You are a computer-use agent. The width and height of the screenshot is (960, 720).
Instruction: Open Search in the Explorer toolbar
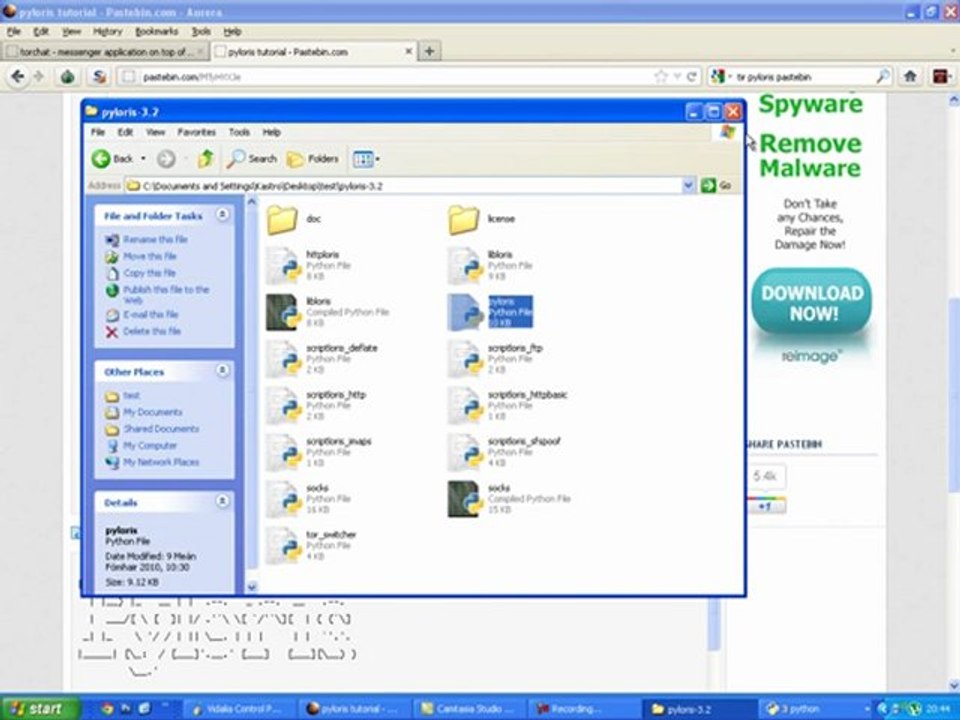(x=252, y=159)
